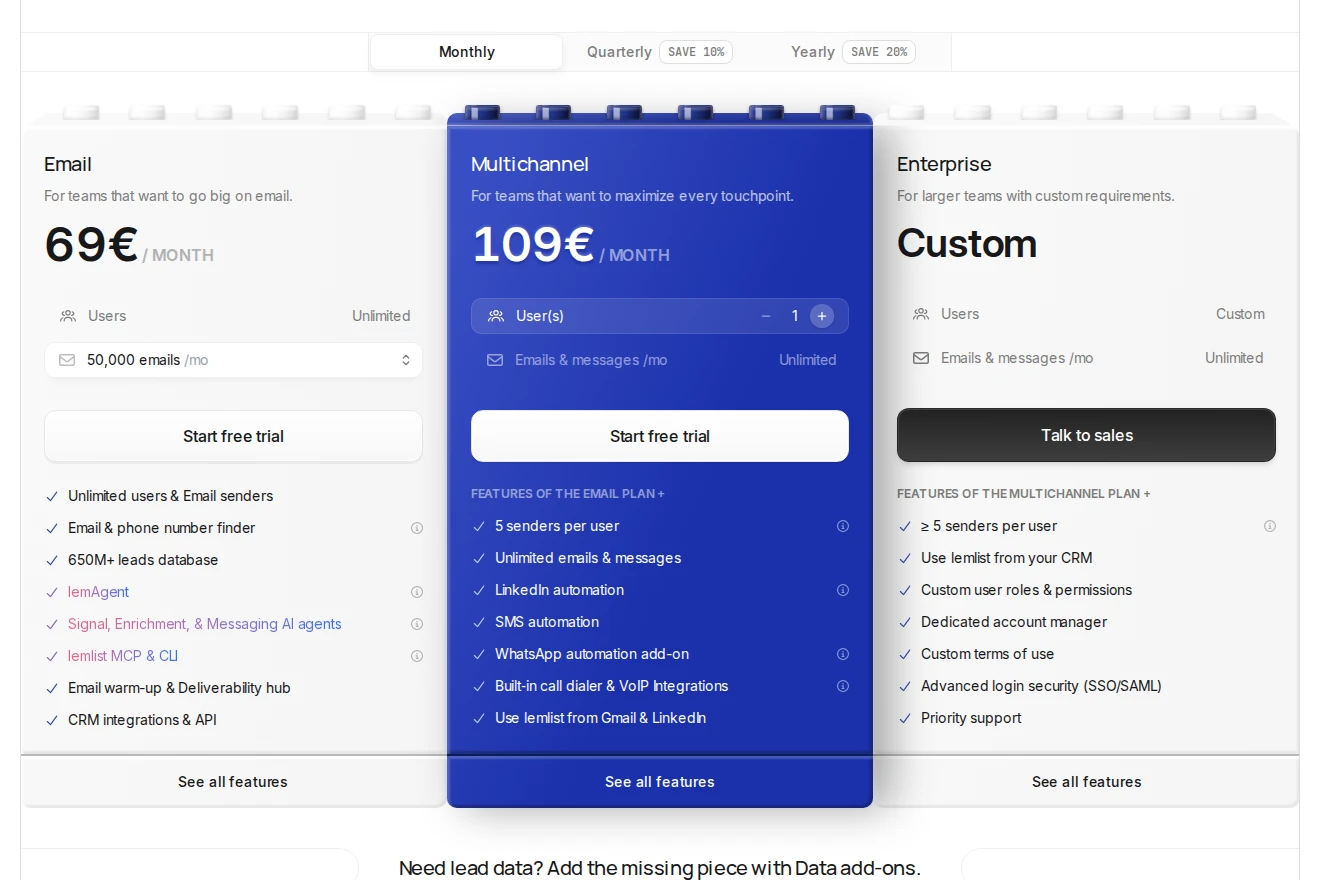Screen dimensions: 1320x880
Task: Open the lemAgent feature link
Action: pyautogui.click(x=98, y=592)
